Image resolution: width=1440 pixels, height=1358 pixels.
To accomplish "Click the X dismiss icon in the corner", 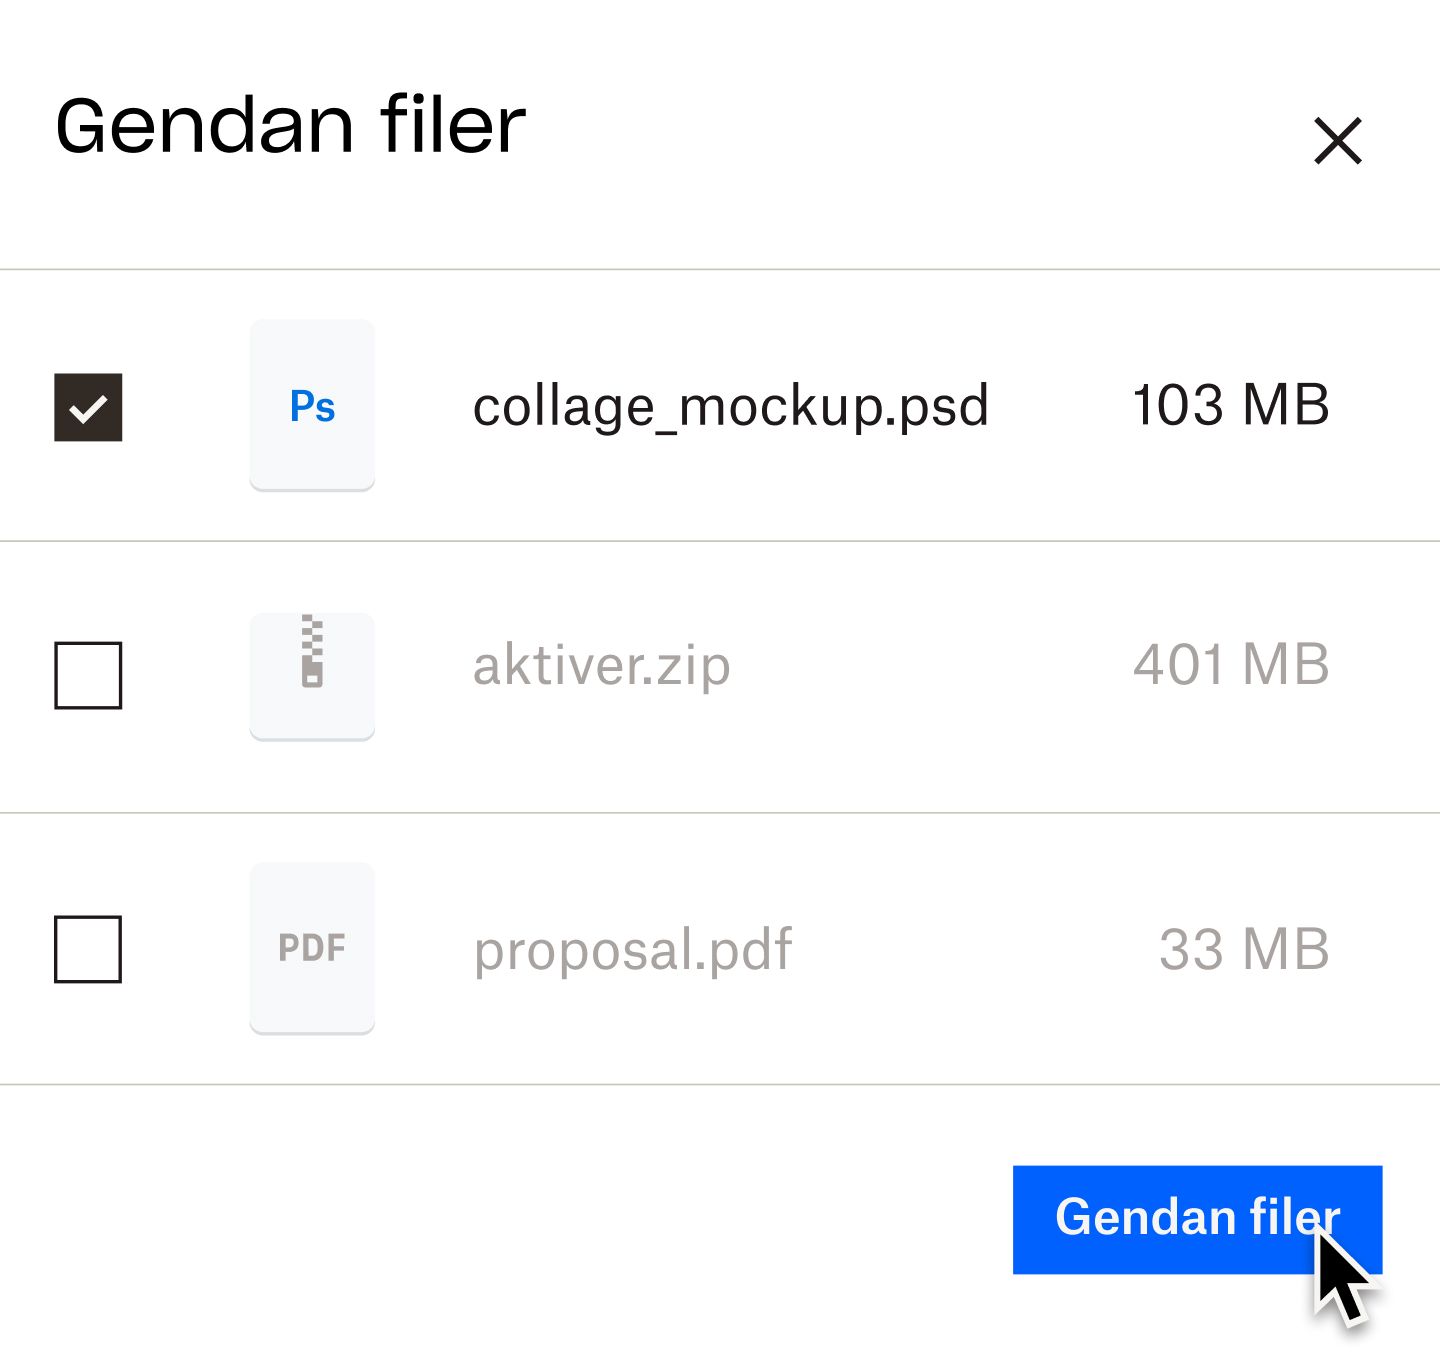I will (1340, 141).
